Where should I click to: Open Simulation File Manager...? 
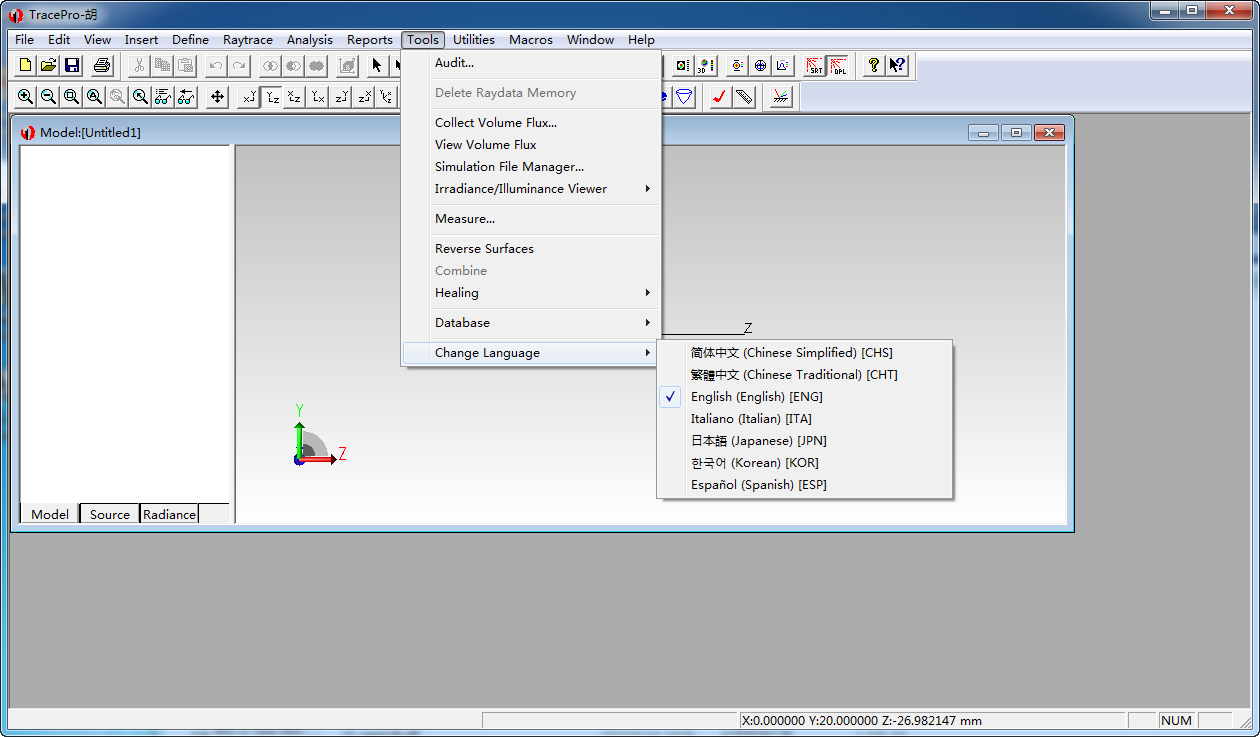[x=531, y=167]
